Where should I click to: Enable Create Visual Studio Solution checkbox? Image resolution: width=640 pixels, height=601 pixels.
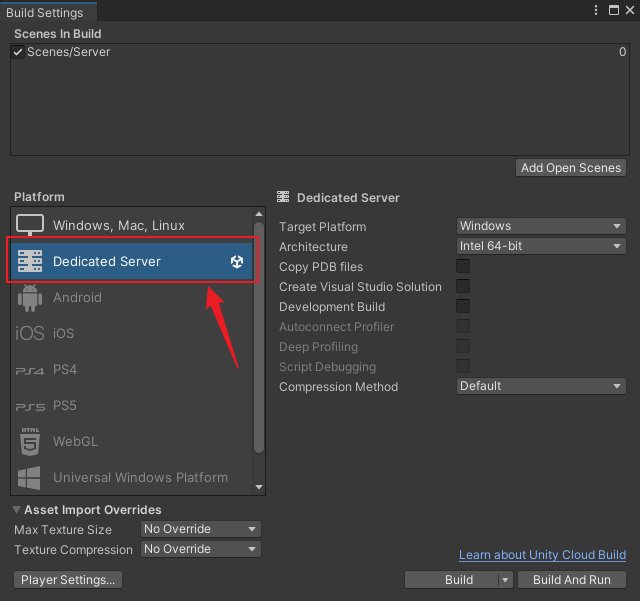point(463,286)
